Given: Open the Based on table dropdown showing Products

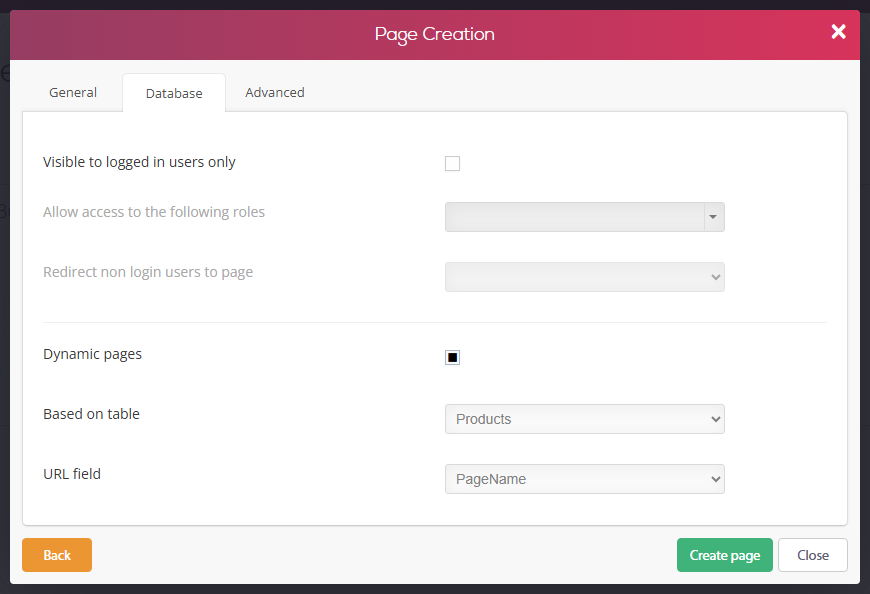Looking at the screenshot, I should [x=584, y=419].
